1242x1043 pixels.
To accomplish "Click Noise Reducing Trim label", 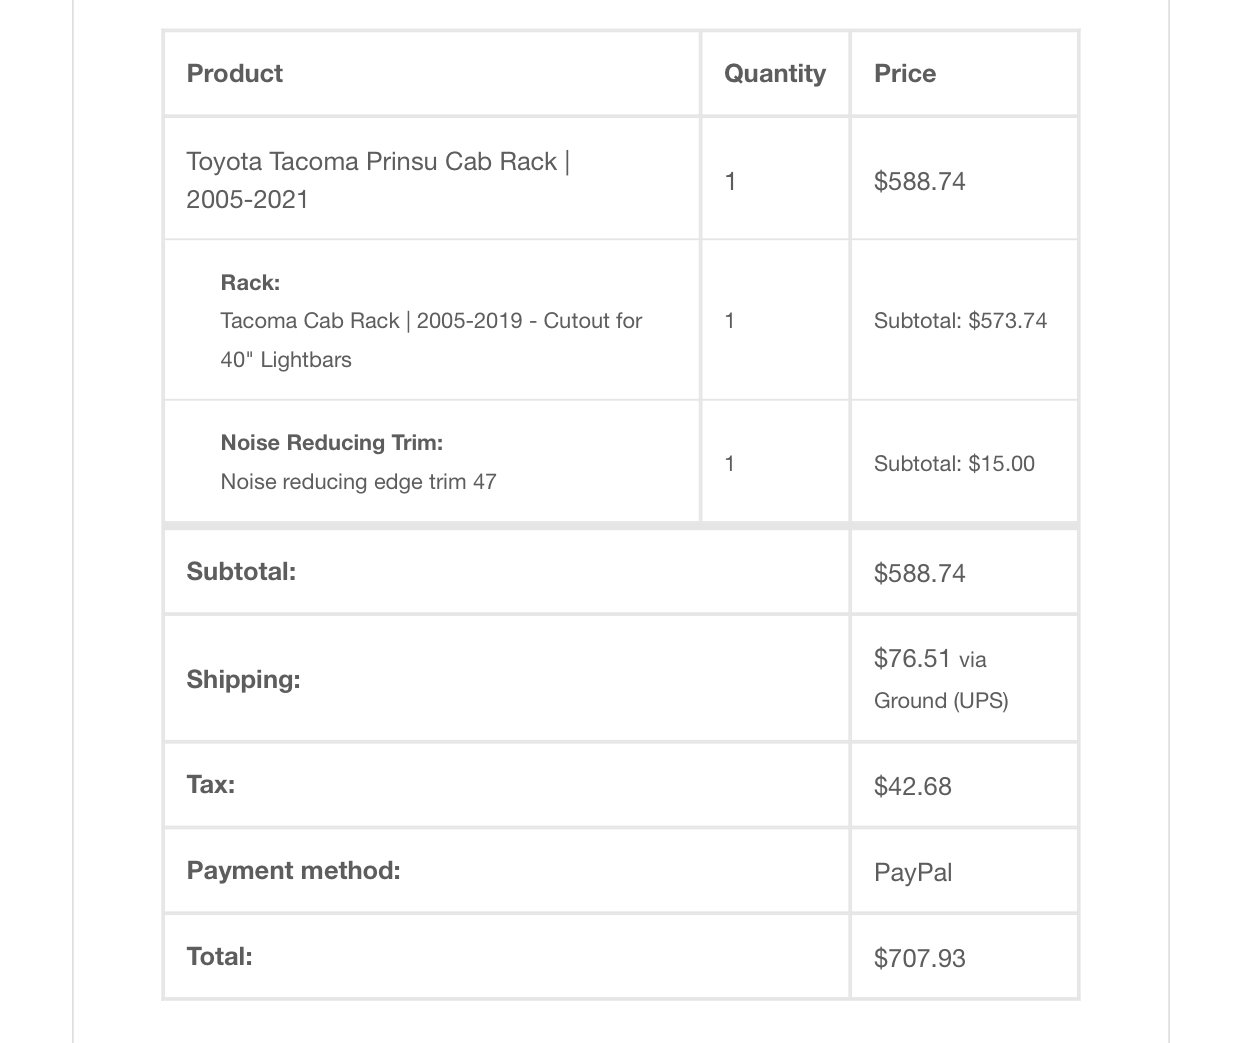I will [x=331, y=442].
